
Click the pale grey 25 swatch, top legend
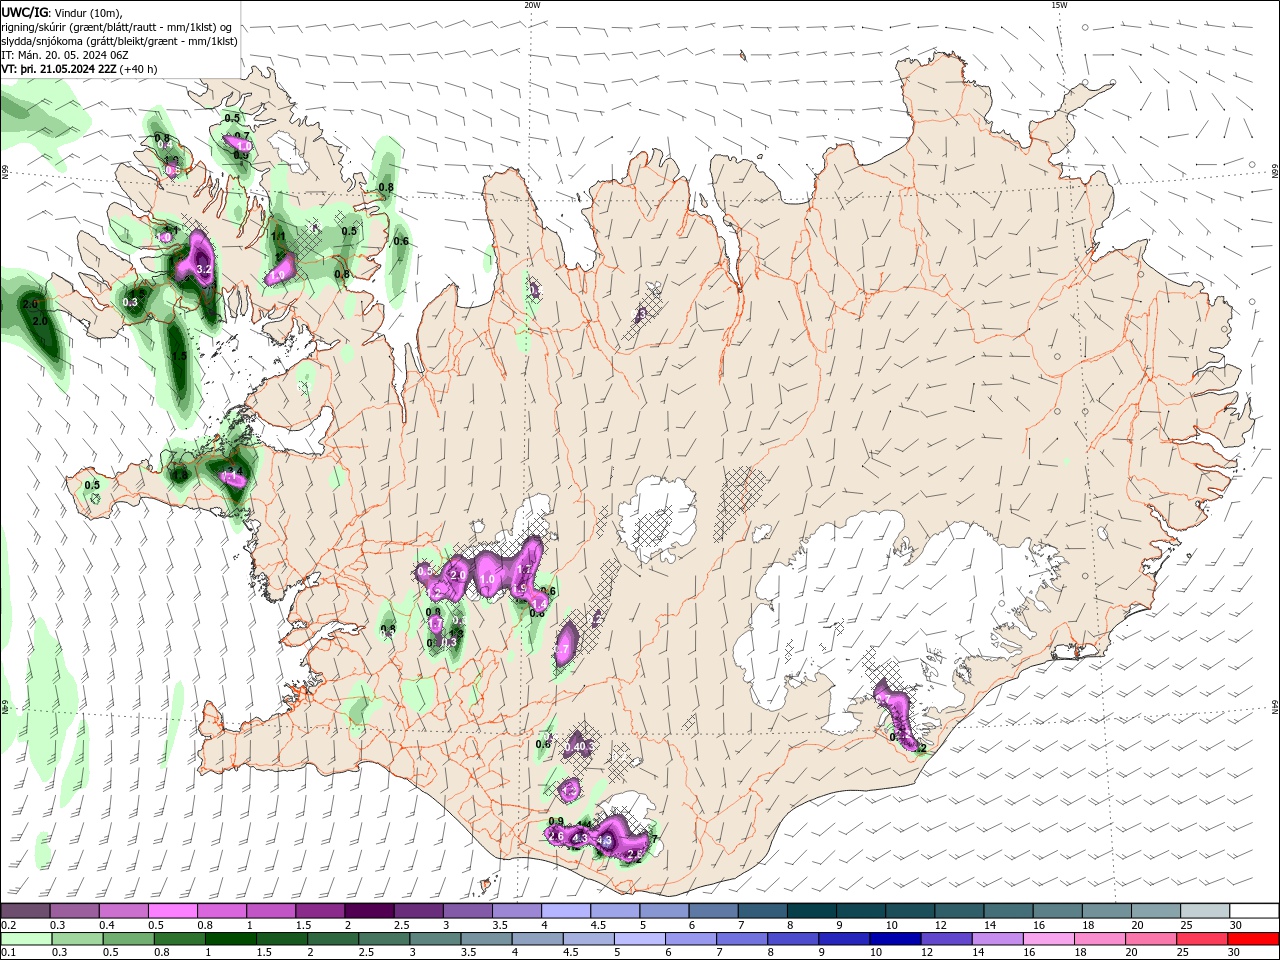[x=1204, y=911]
